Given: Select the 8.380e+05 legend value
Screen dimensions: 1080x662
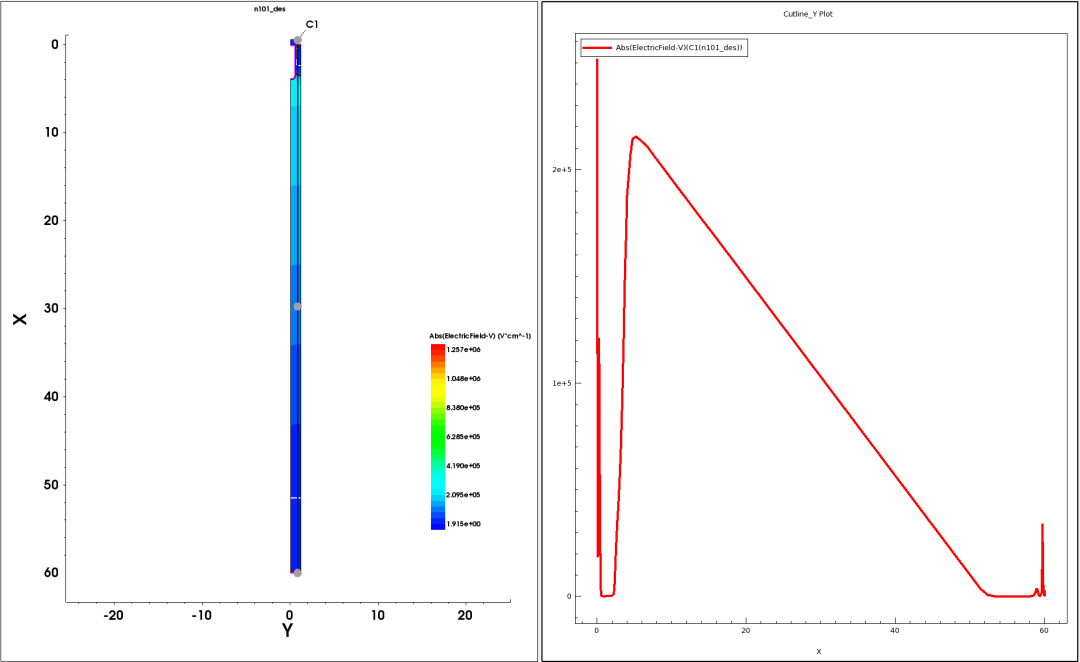Looking at the screenshot, I should (x=464, y=408).
